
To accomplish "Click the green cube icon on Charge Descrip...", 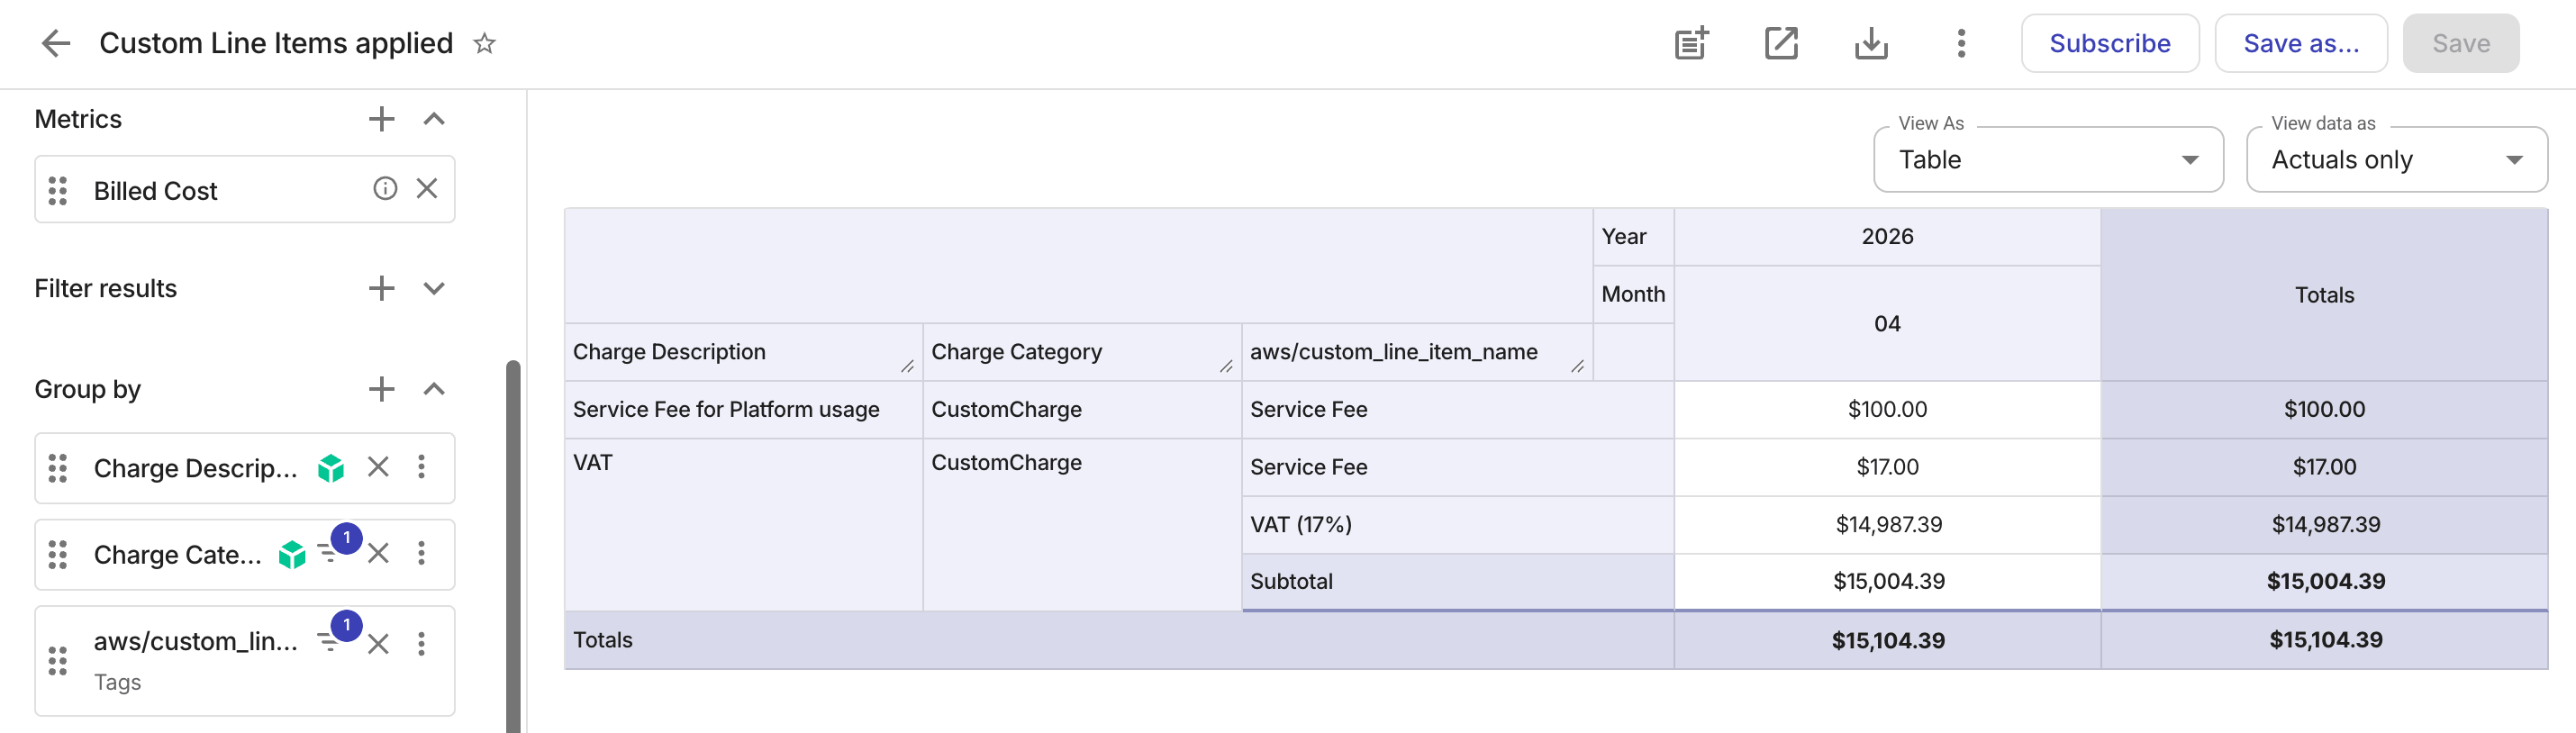I will click(x=331, y=467).
